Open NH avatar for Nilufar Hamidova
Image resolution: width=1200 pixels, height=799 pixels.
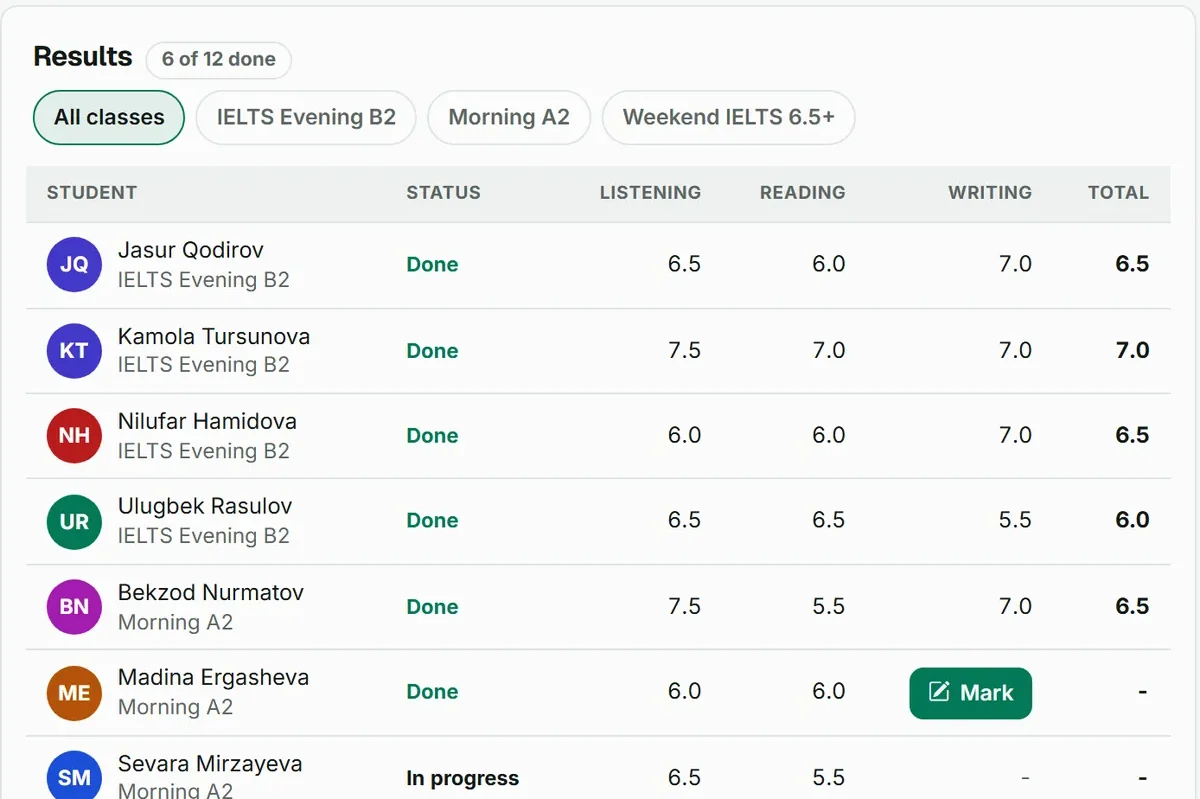pyautogui.click(x=74, y=436)
